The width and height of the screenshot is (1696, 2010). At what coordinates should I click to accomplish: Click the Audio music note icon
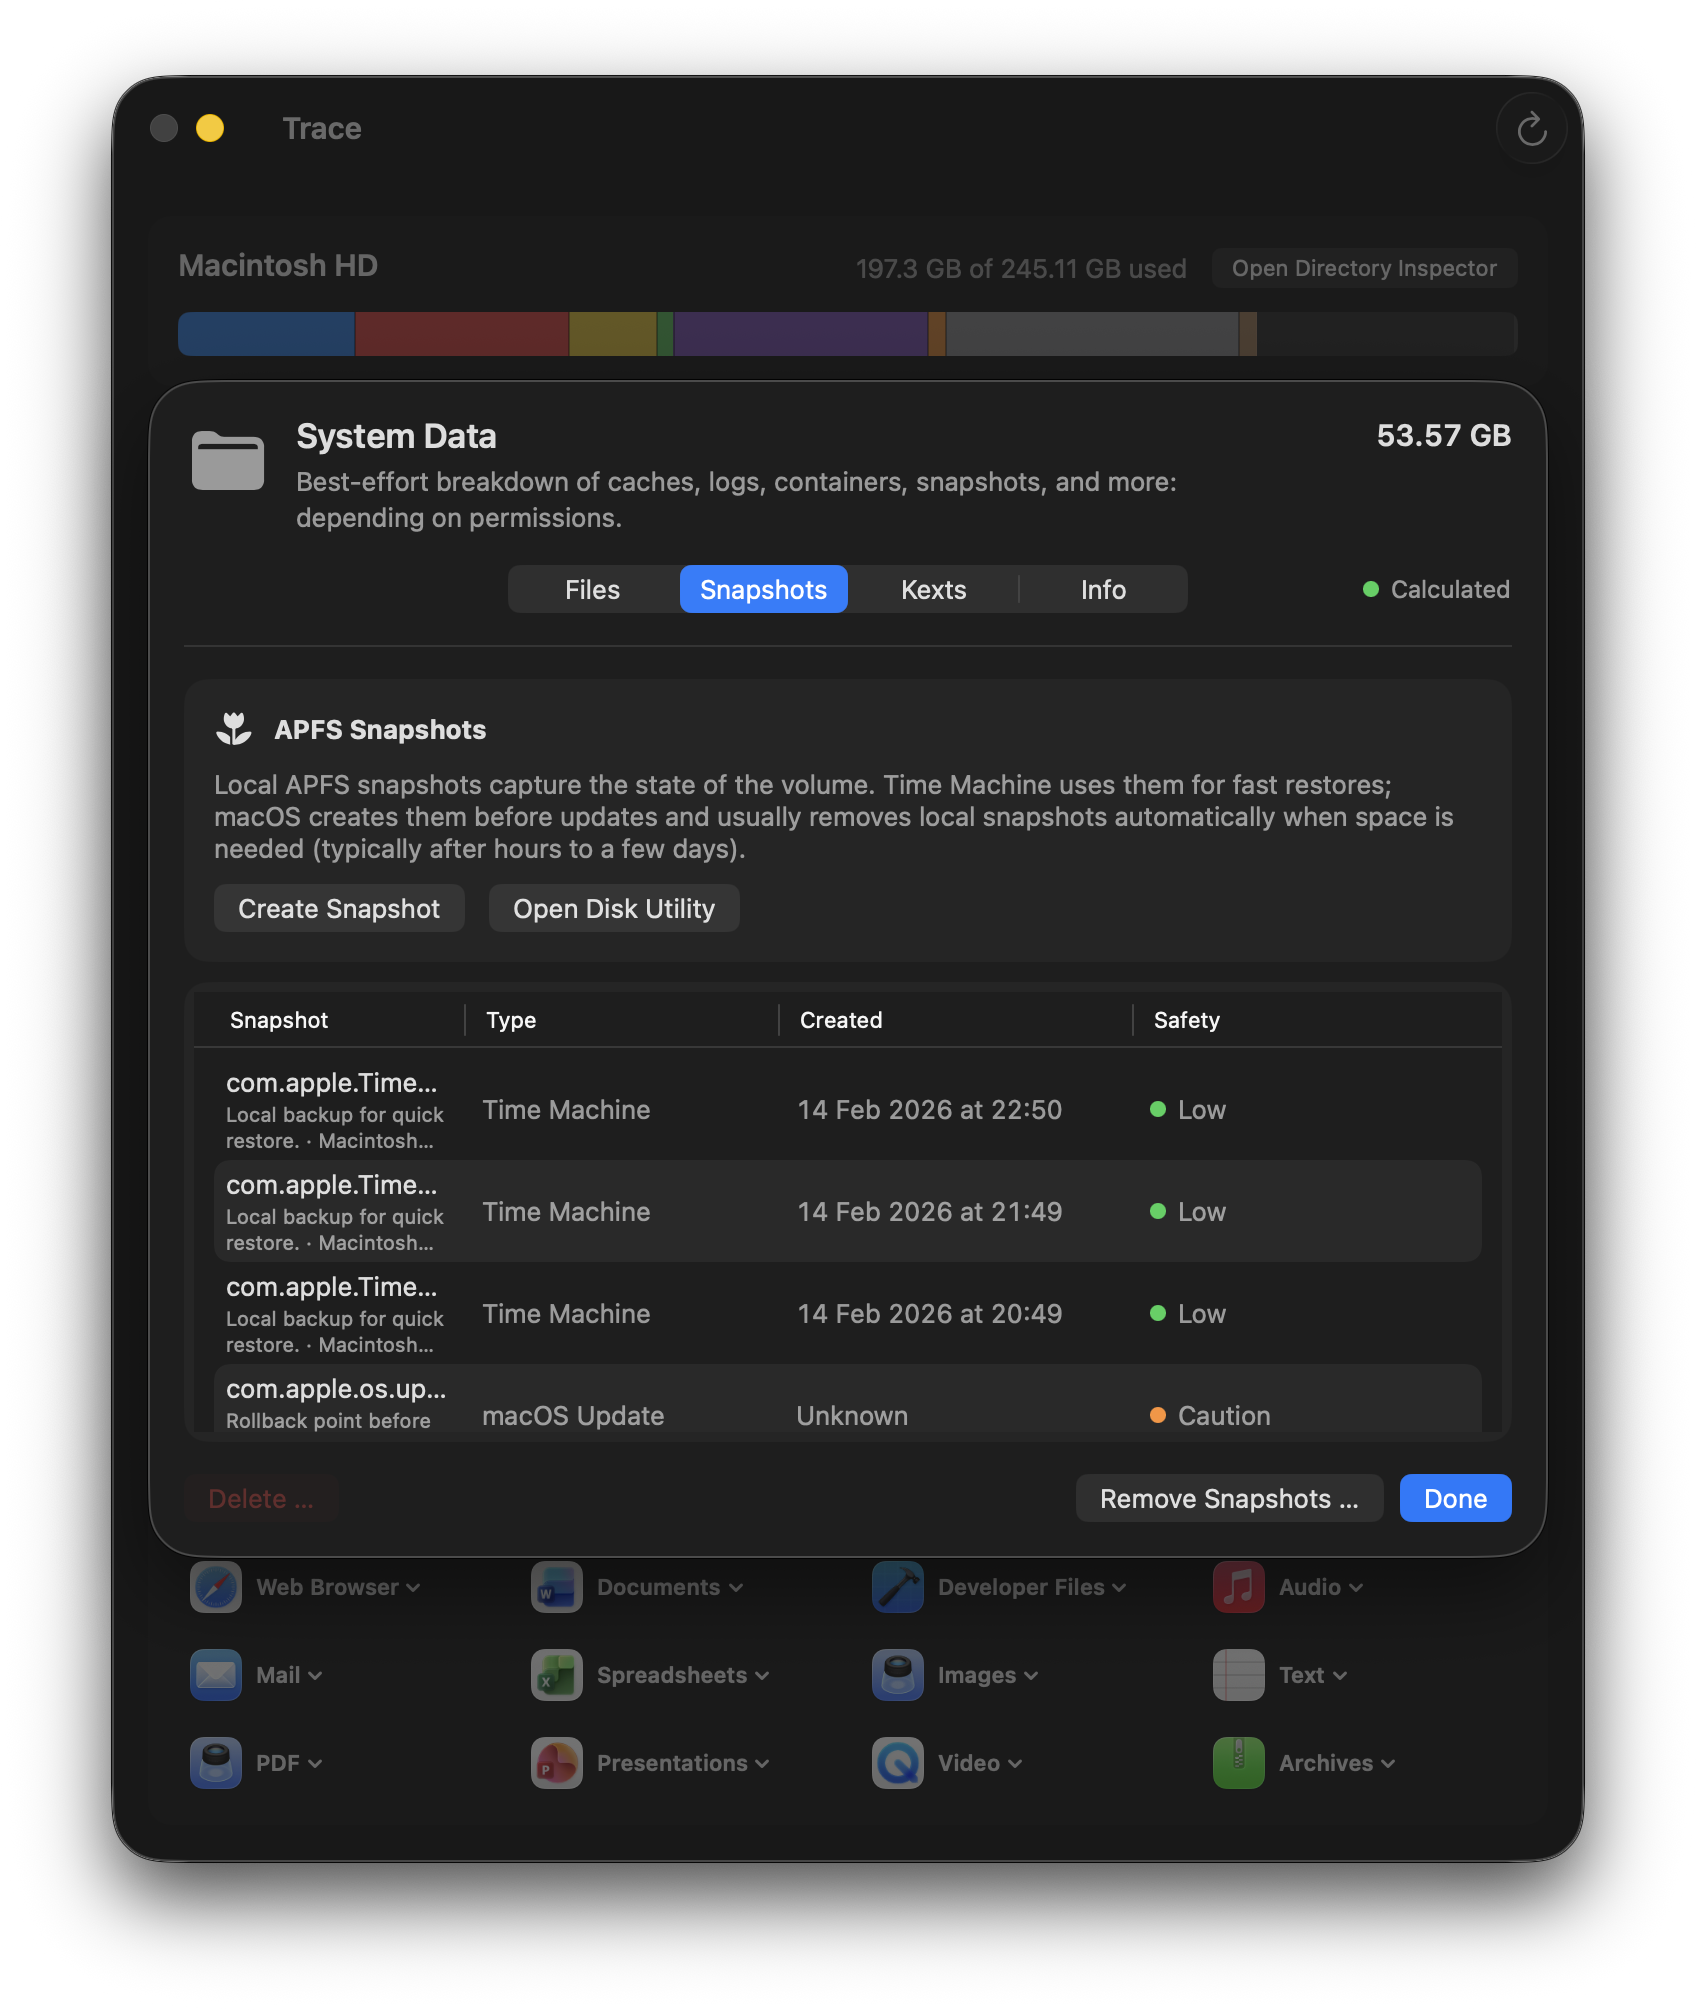click(1238, 1587)
